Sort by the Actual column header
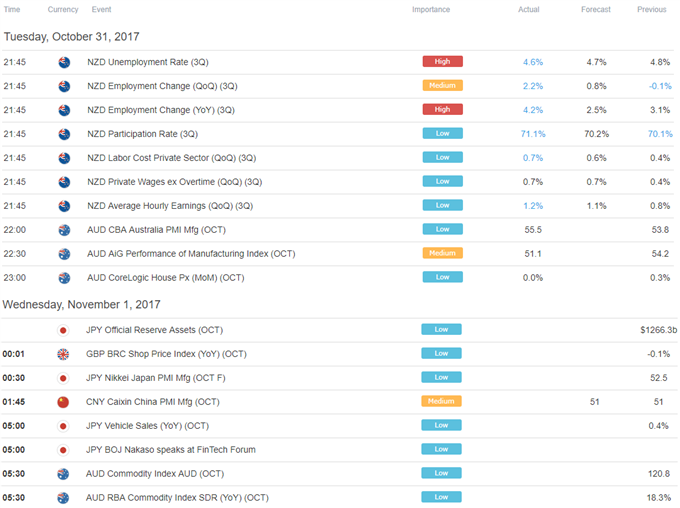Image resolution: width=680 pixels, height=508 pixels. [529, 10]
